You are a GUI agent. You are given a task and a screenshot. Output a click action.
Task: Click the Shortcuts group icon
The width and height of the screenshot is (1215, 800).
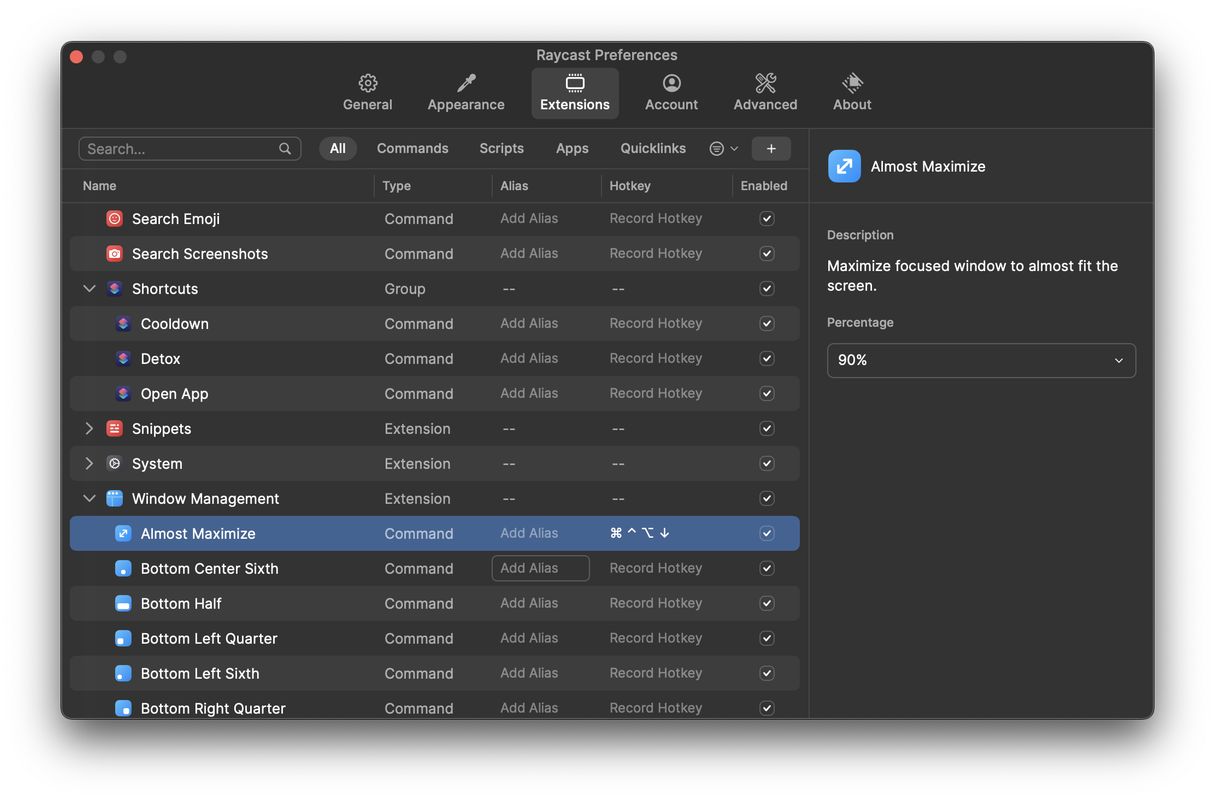point(114,288)
